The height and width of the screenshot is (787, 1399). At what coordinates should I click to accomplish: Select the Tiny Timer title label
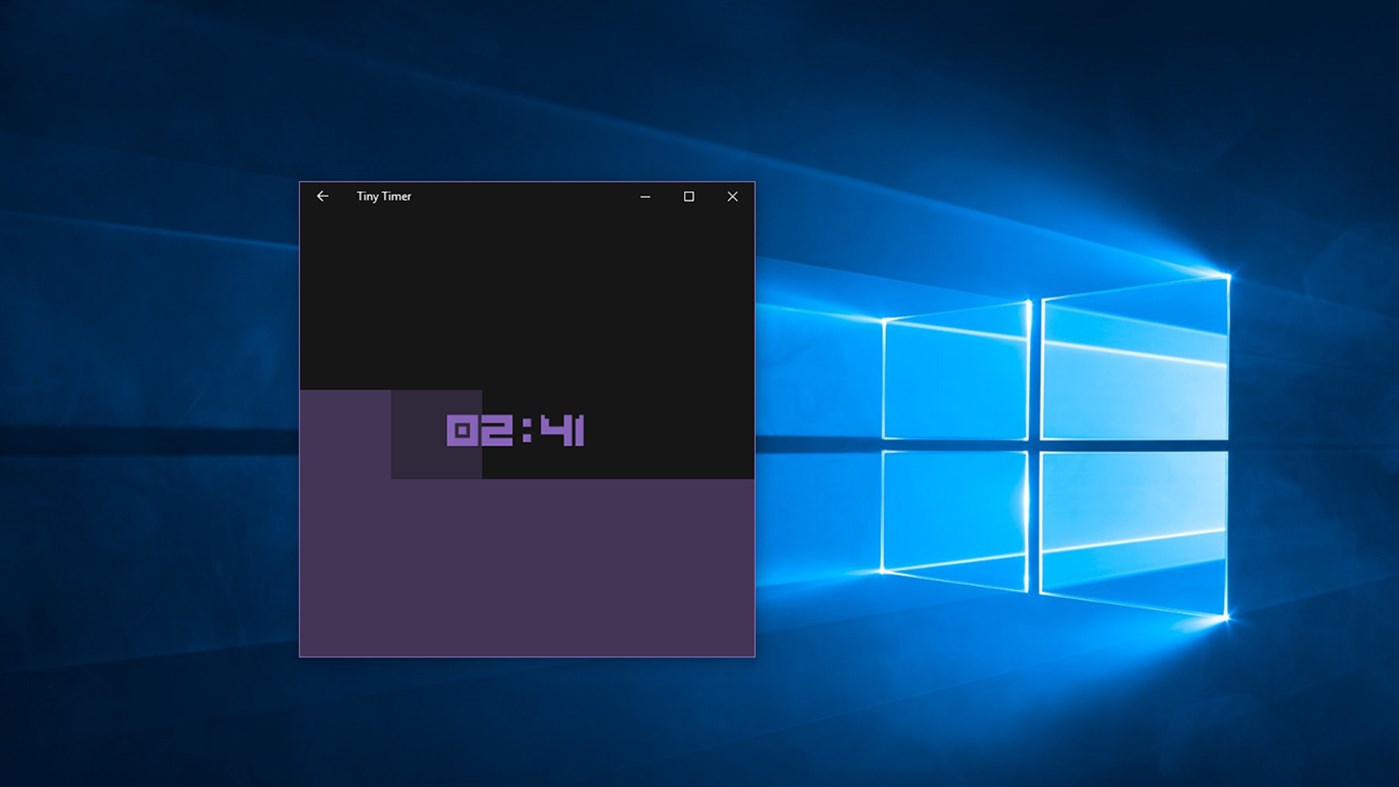coord(384,196)
